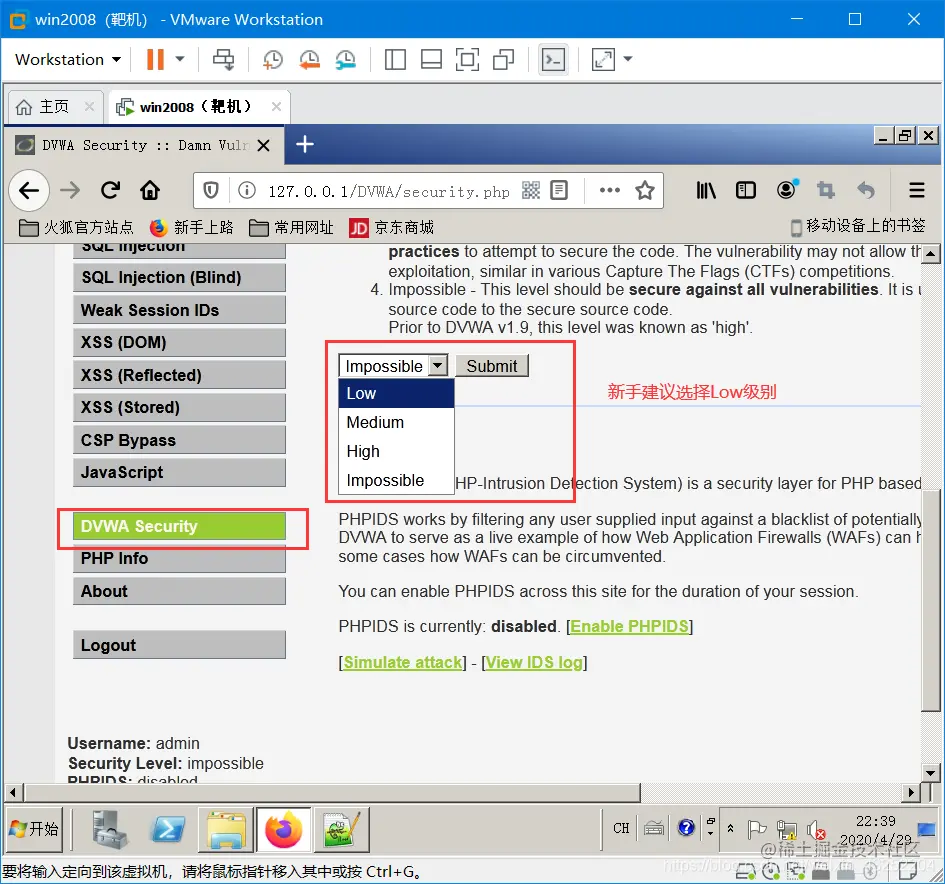The height and width of the screenshot is (884, 945).
Task: Open SQL Injection (Blind) page
Action: [179, 277]
